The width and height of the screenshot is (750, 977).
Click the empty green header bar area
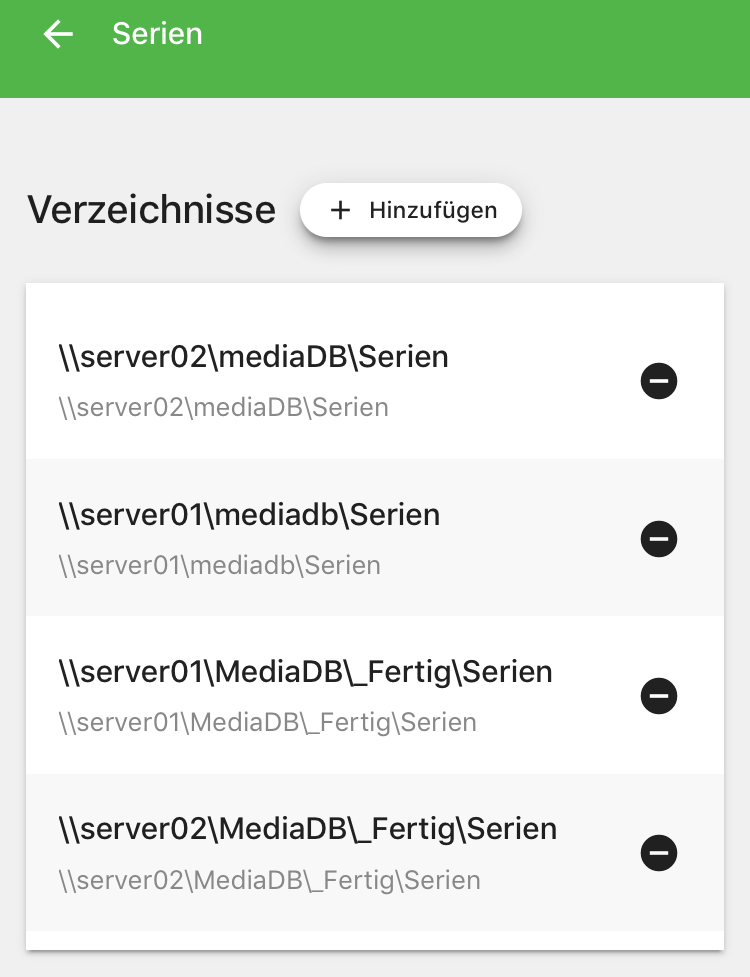(x=473, y=49)
